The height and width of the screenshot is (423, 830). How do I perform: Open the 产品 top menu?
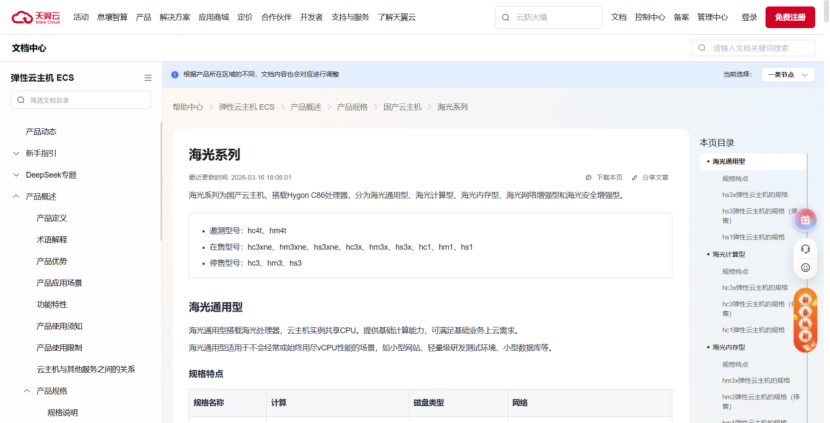[143, 17]
